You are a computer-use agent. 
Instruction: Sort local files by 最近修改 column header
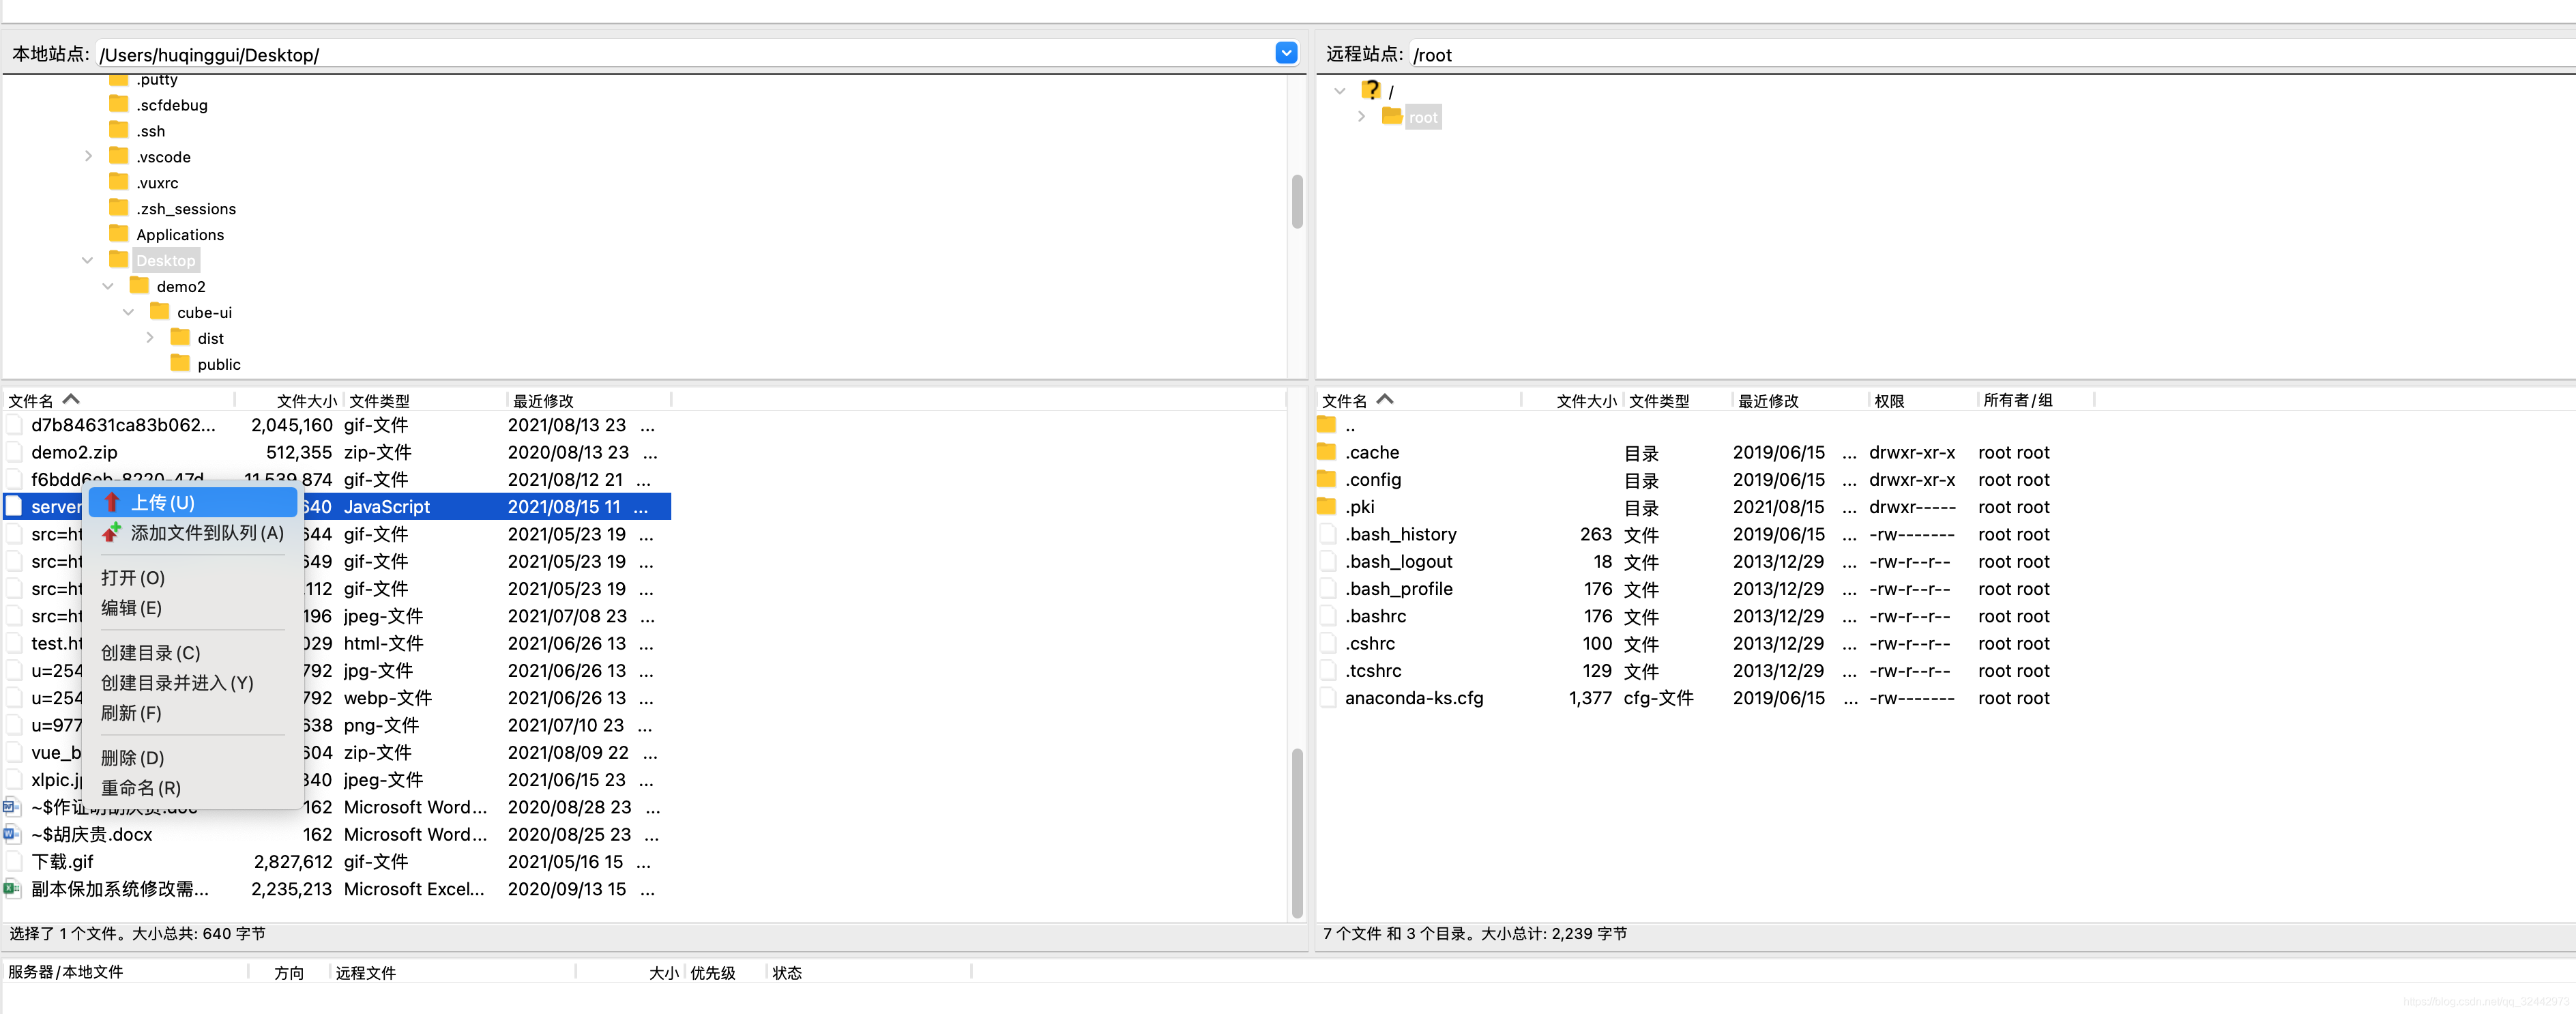point(589,400)
